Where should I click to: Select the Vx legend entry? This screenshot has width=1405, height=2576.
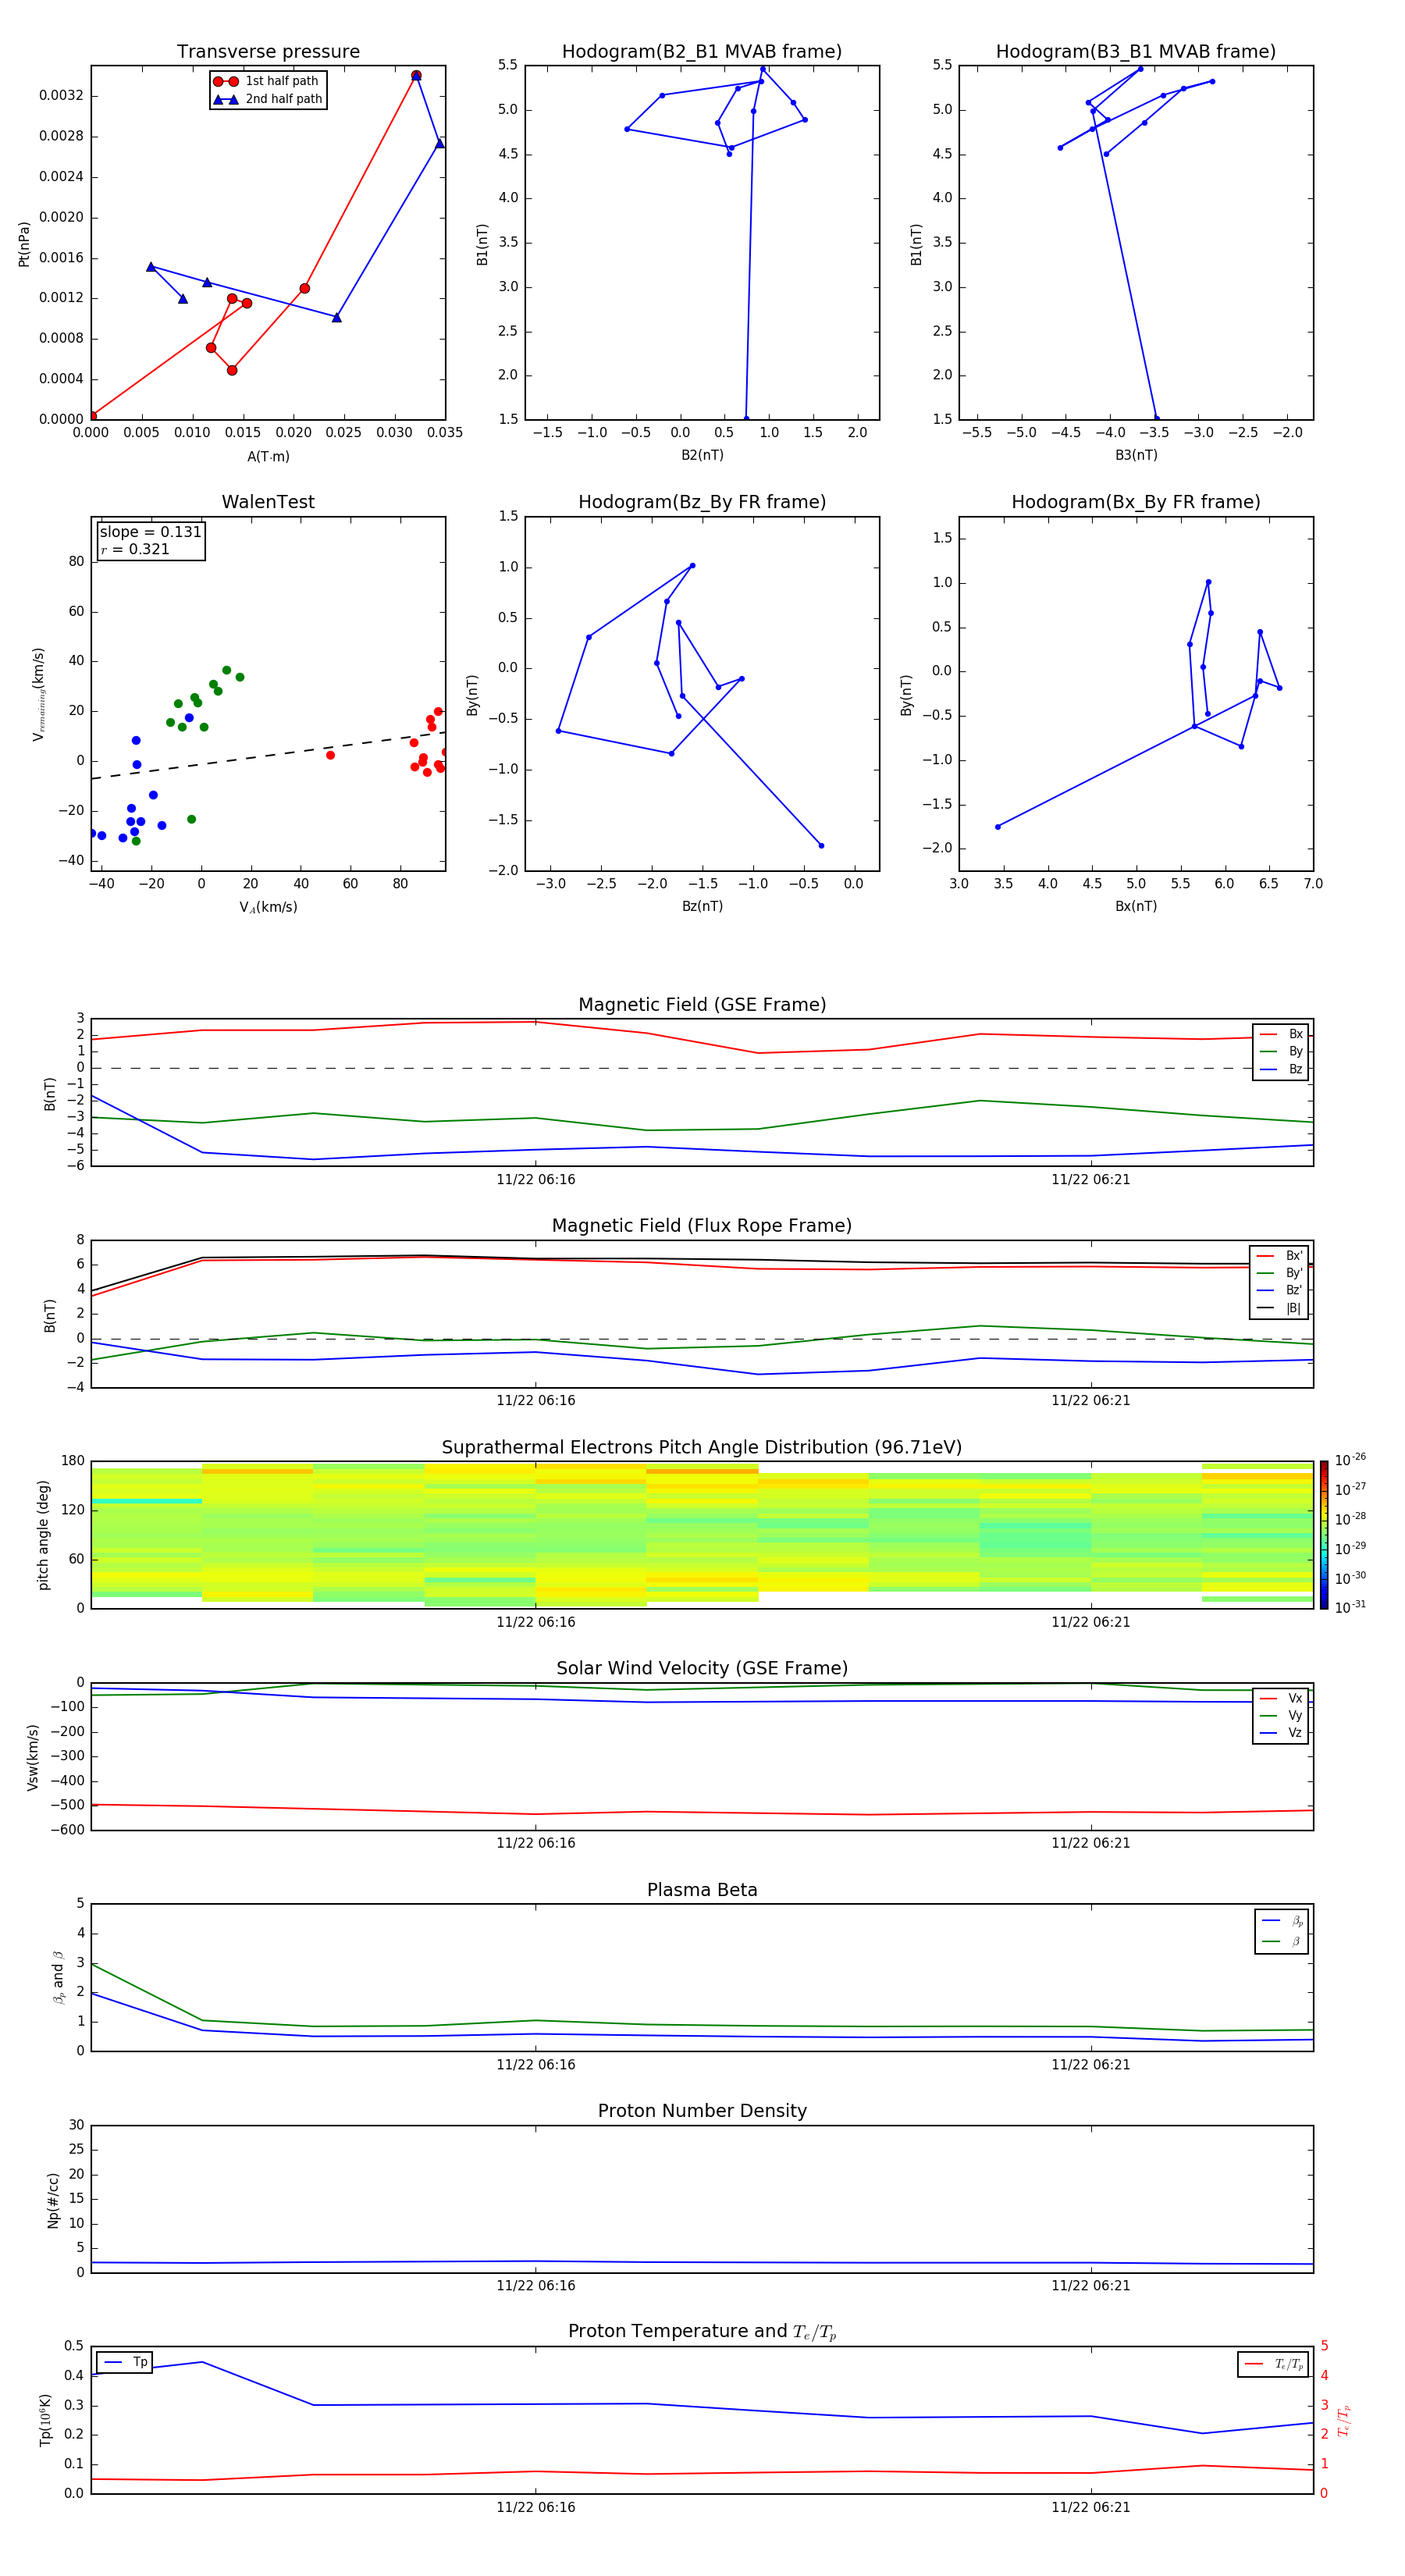pyautogui.click(x=1281, y=1699)
